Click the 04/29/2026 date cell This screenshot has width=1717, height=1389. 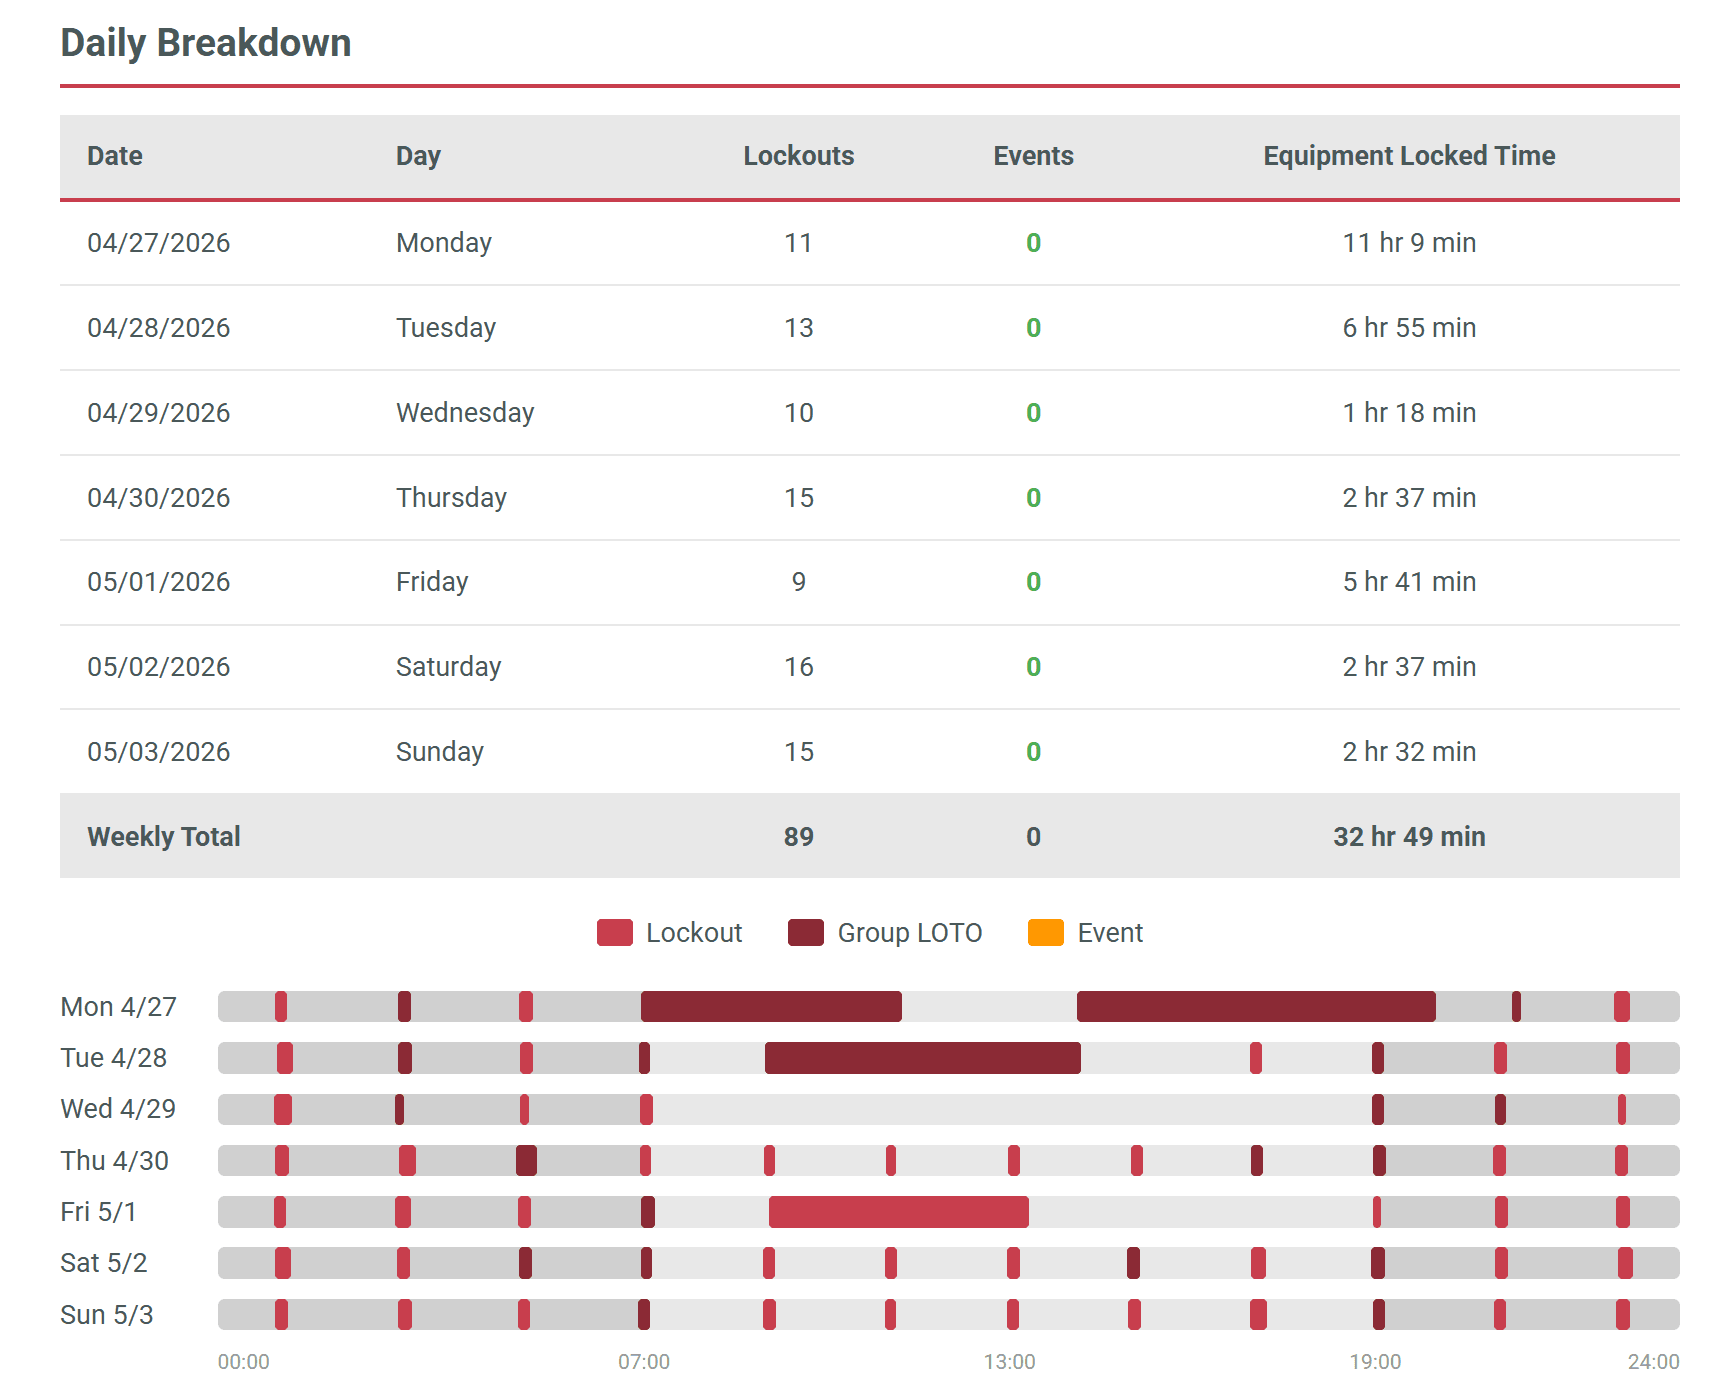[159, 413]
